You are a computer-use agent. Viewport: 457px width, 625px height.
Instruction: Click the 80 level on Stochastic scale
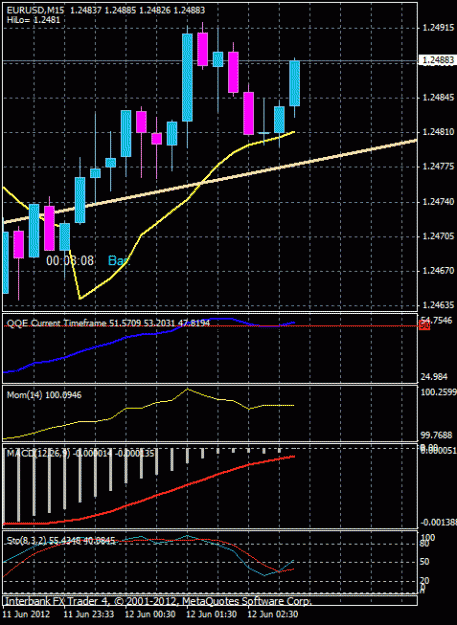(x=425, y=544)
